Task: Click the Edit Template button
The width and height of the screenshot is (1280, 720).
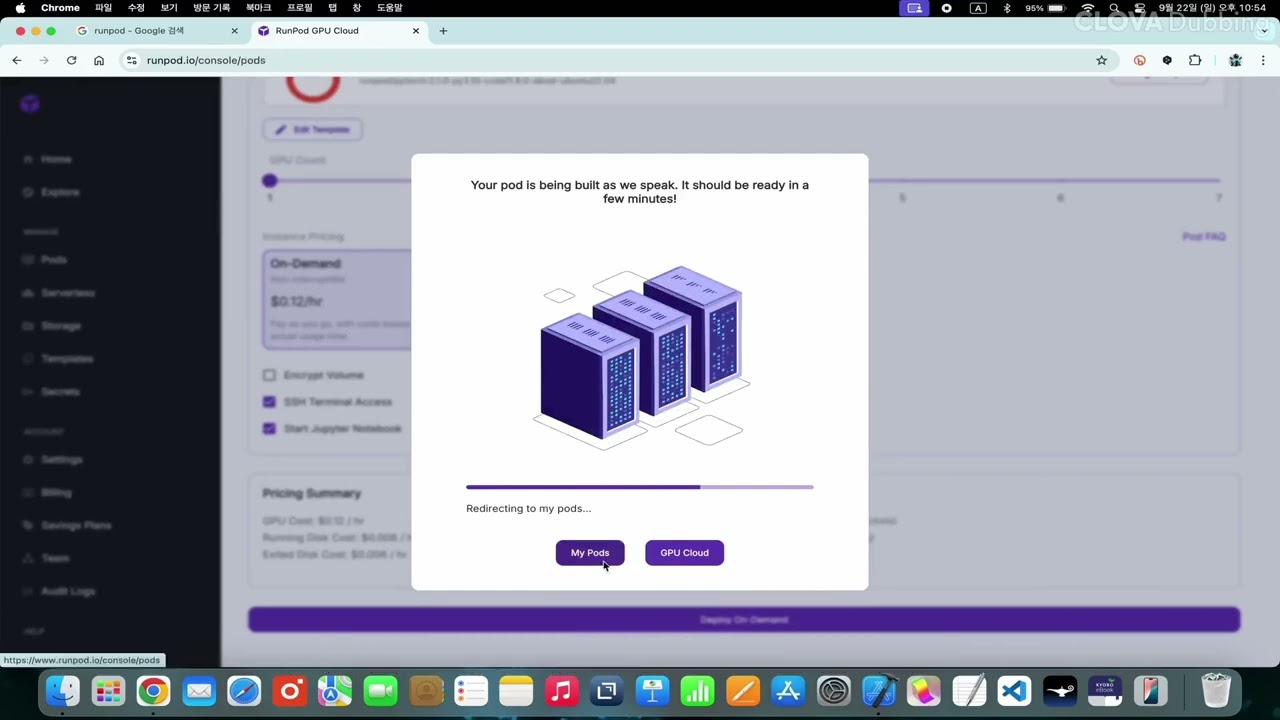Action: coord(313,130)
